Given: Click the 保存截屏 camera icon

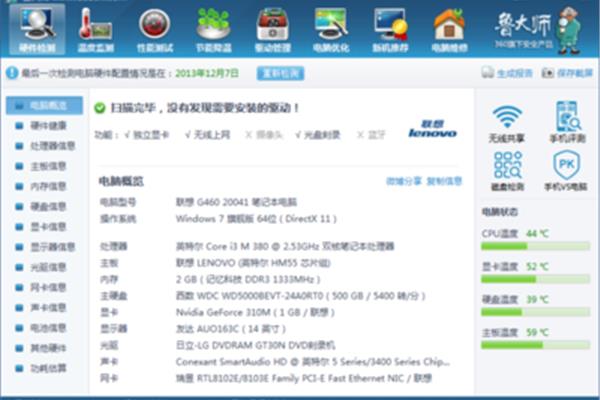Looking at the screenshot, I should tap(548, 72).
